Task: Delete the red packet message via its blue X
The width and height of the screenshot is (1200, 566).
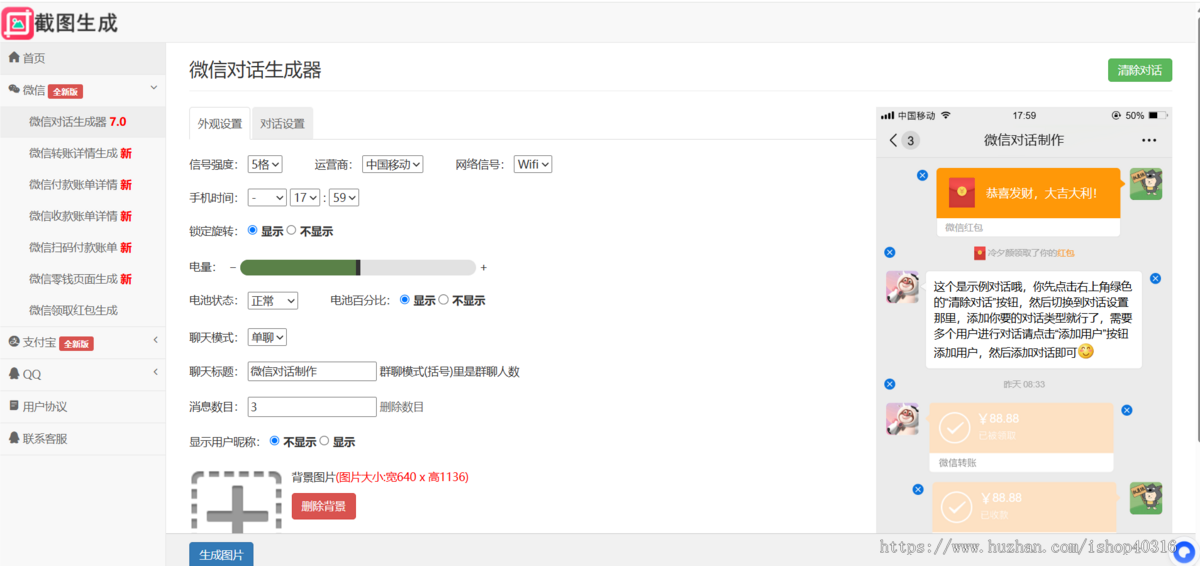Action: pos(922,175)
